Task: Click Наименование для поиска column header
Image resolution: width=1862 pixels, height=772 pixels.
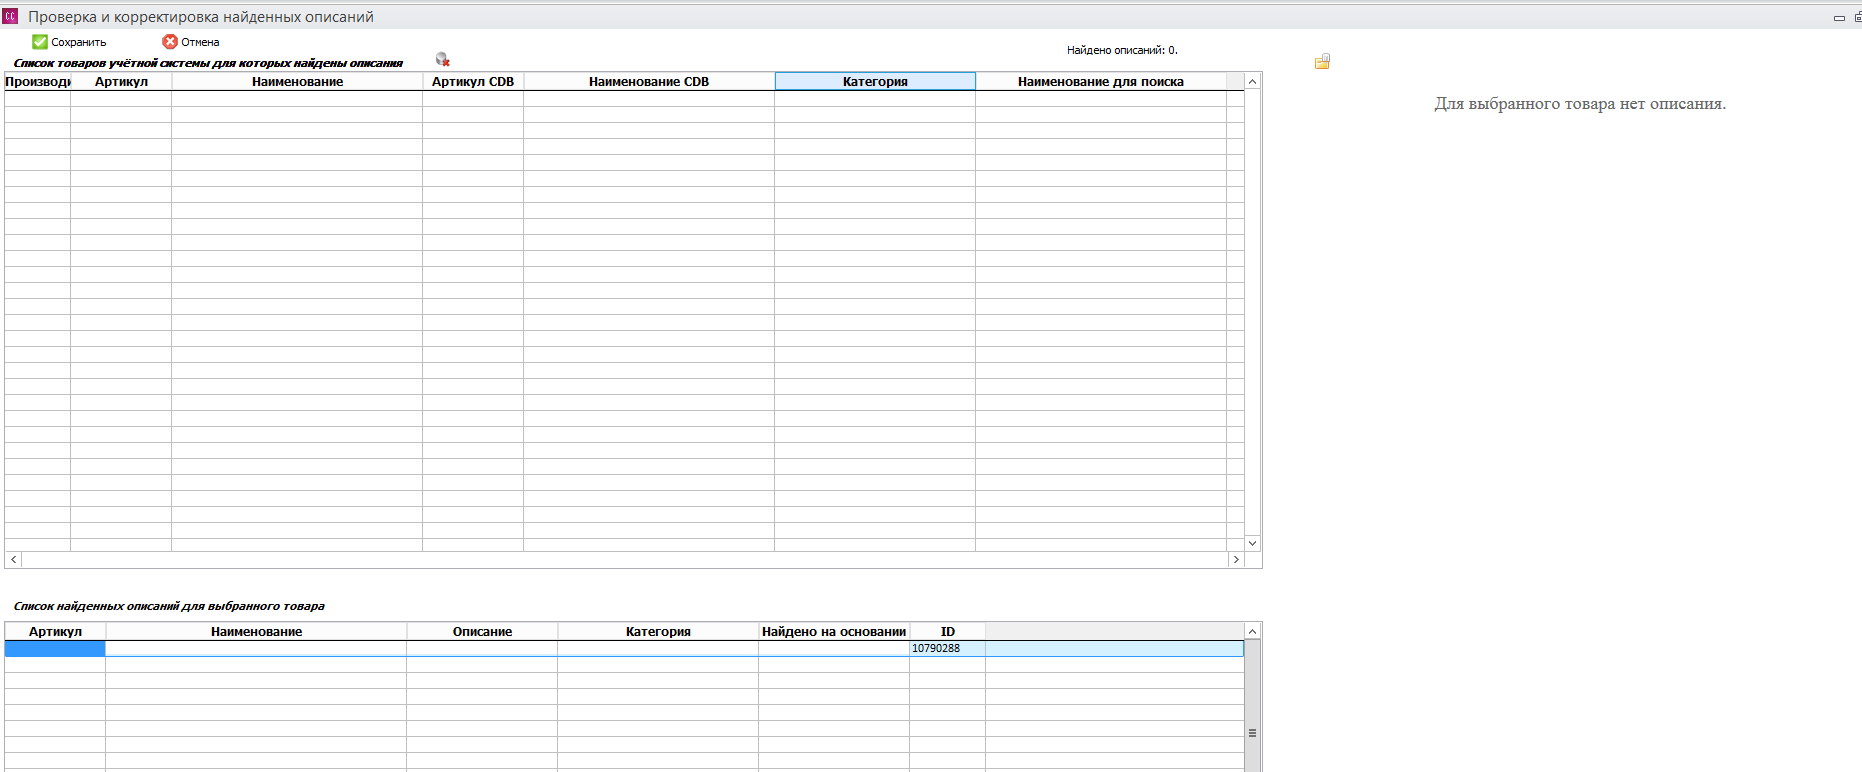Action: [x=1101, y=82]
